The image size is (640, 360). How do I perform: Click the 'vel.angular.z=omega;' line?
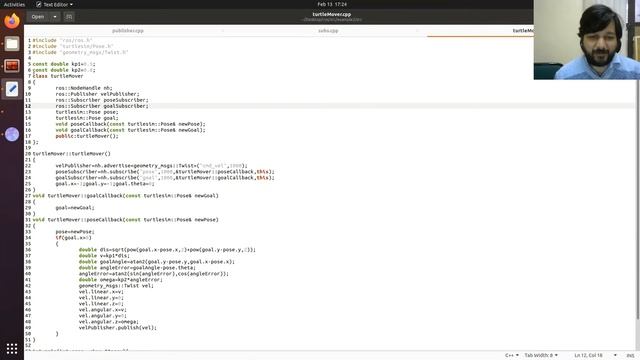click(x=109, y=322)
